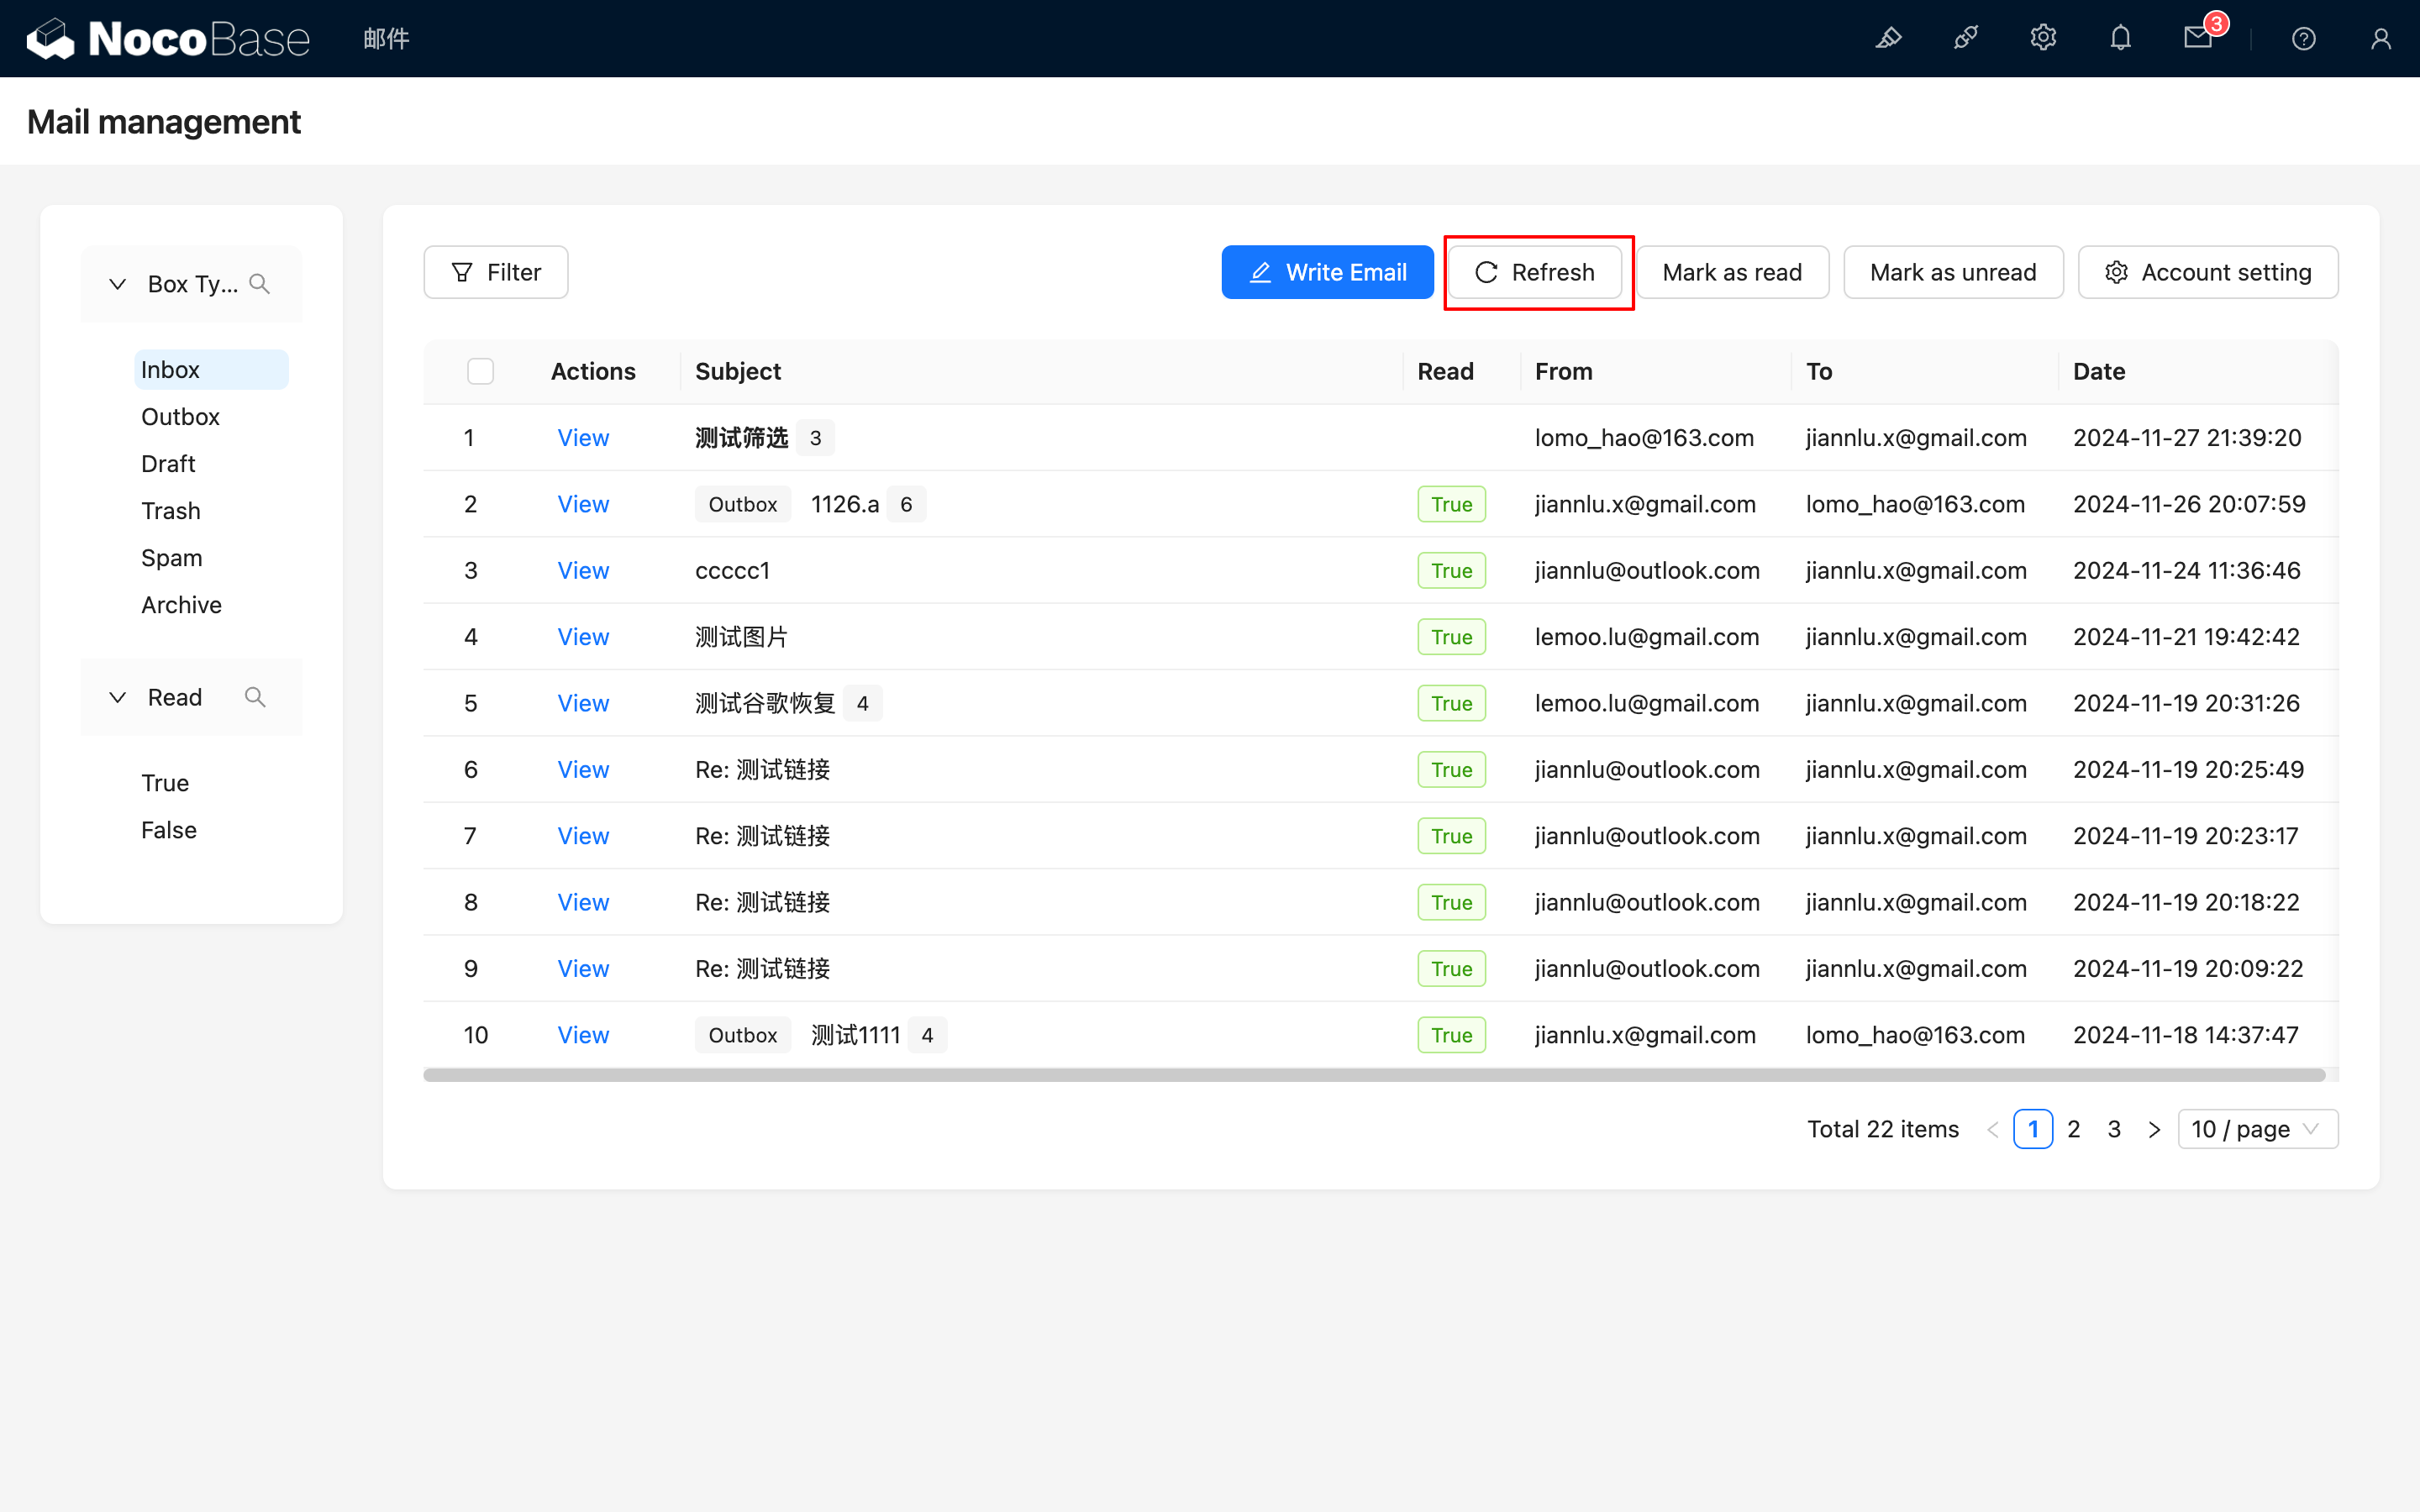
Task: Click search icon next to Read filter
Action: (x=255, y=697)
